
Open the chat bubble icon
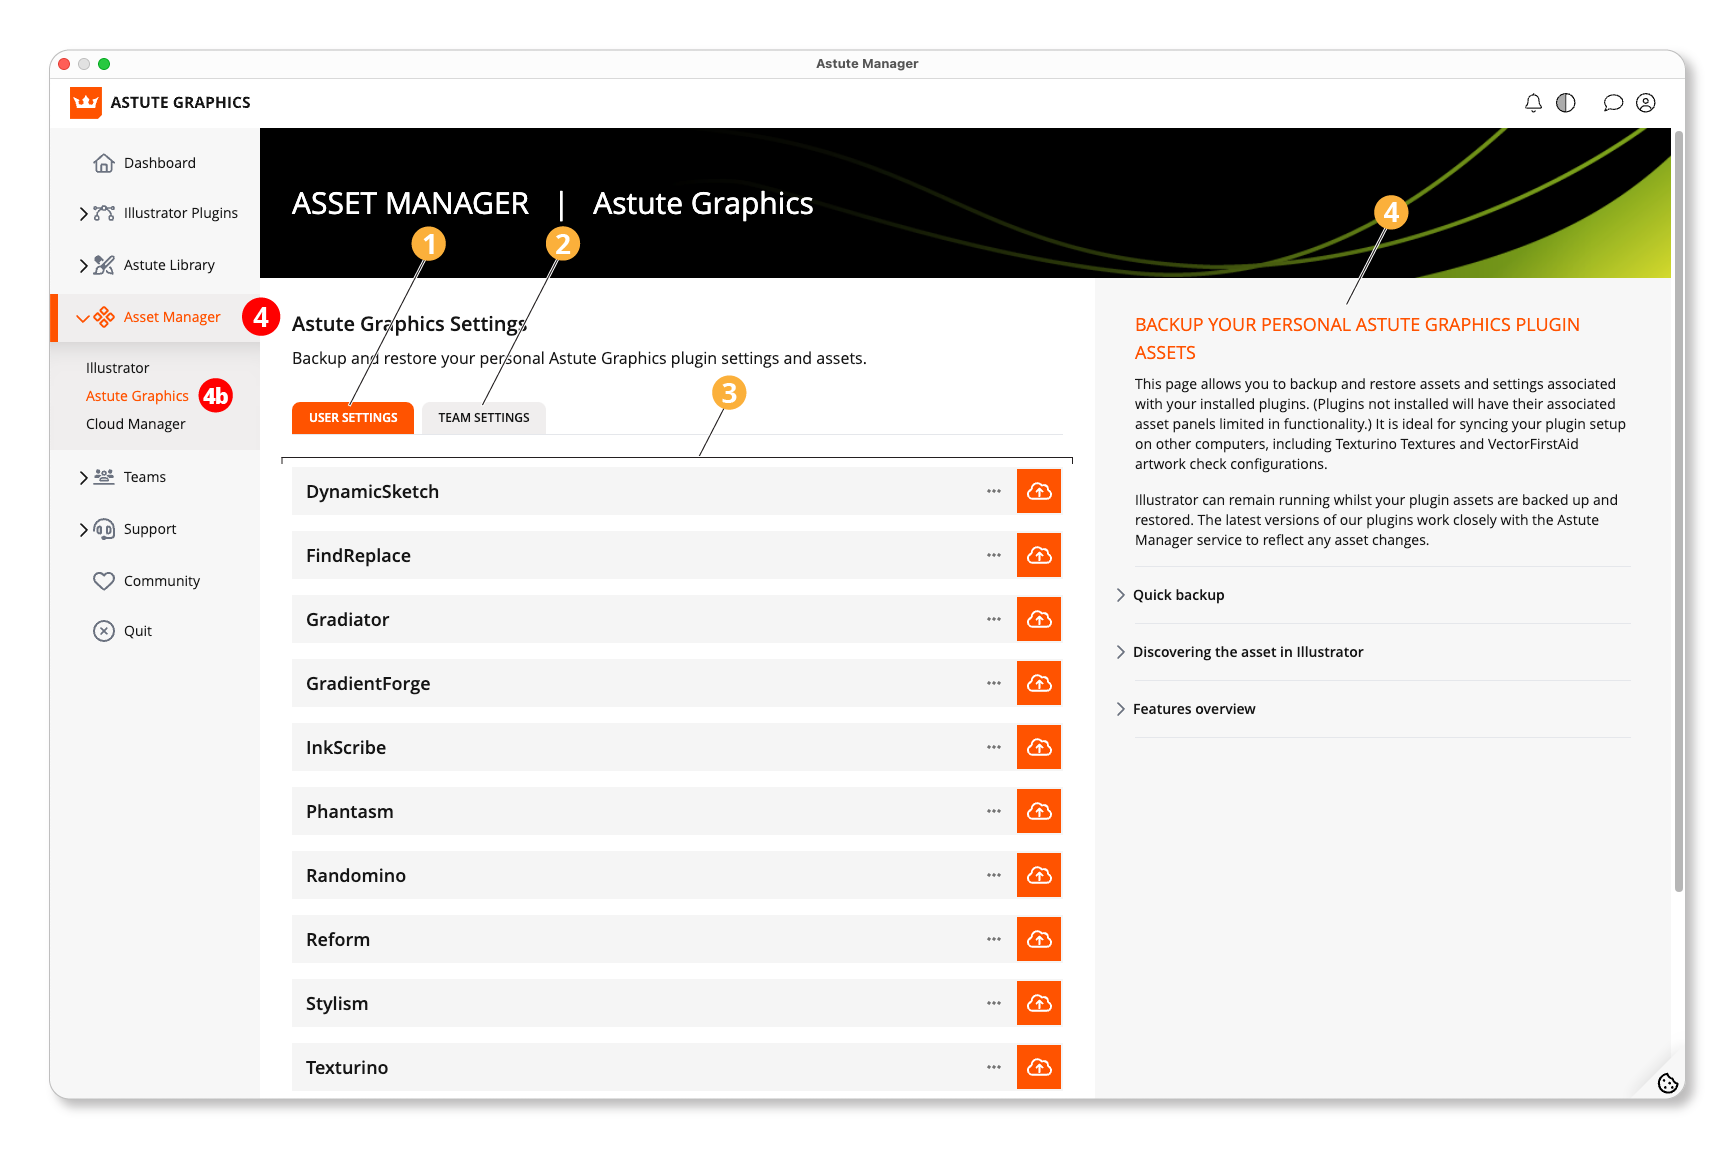point(1612,103)
